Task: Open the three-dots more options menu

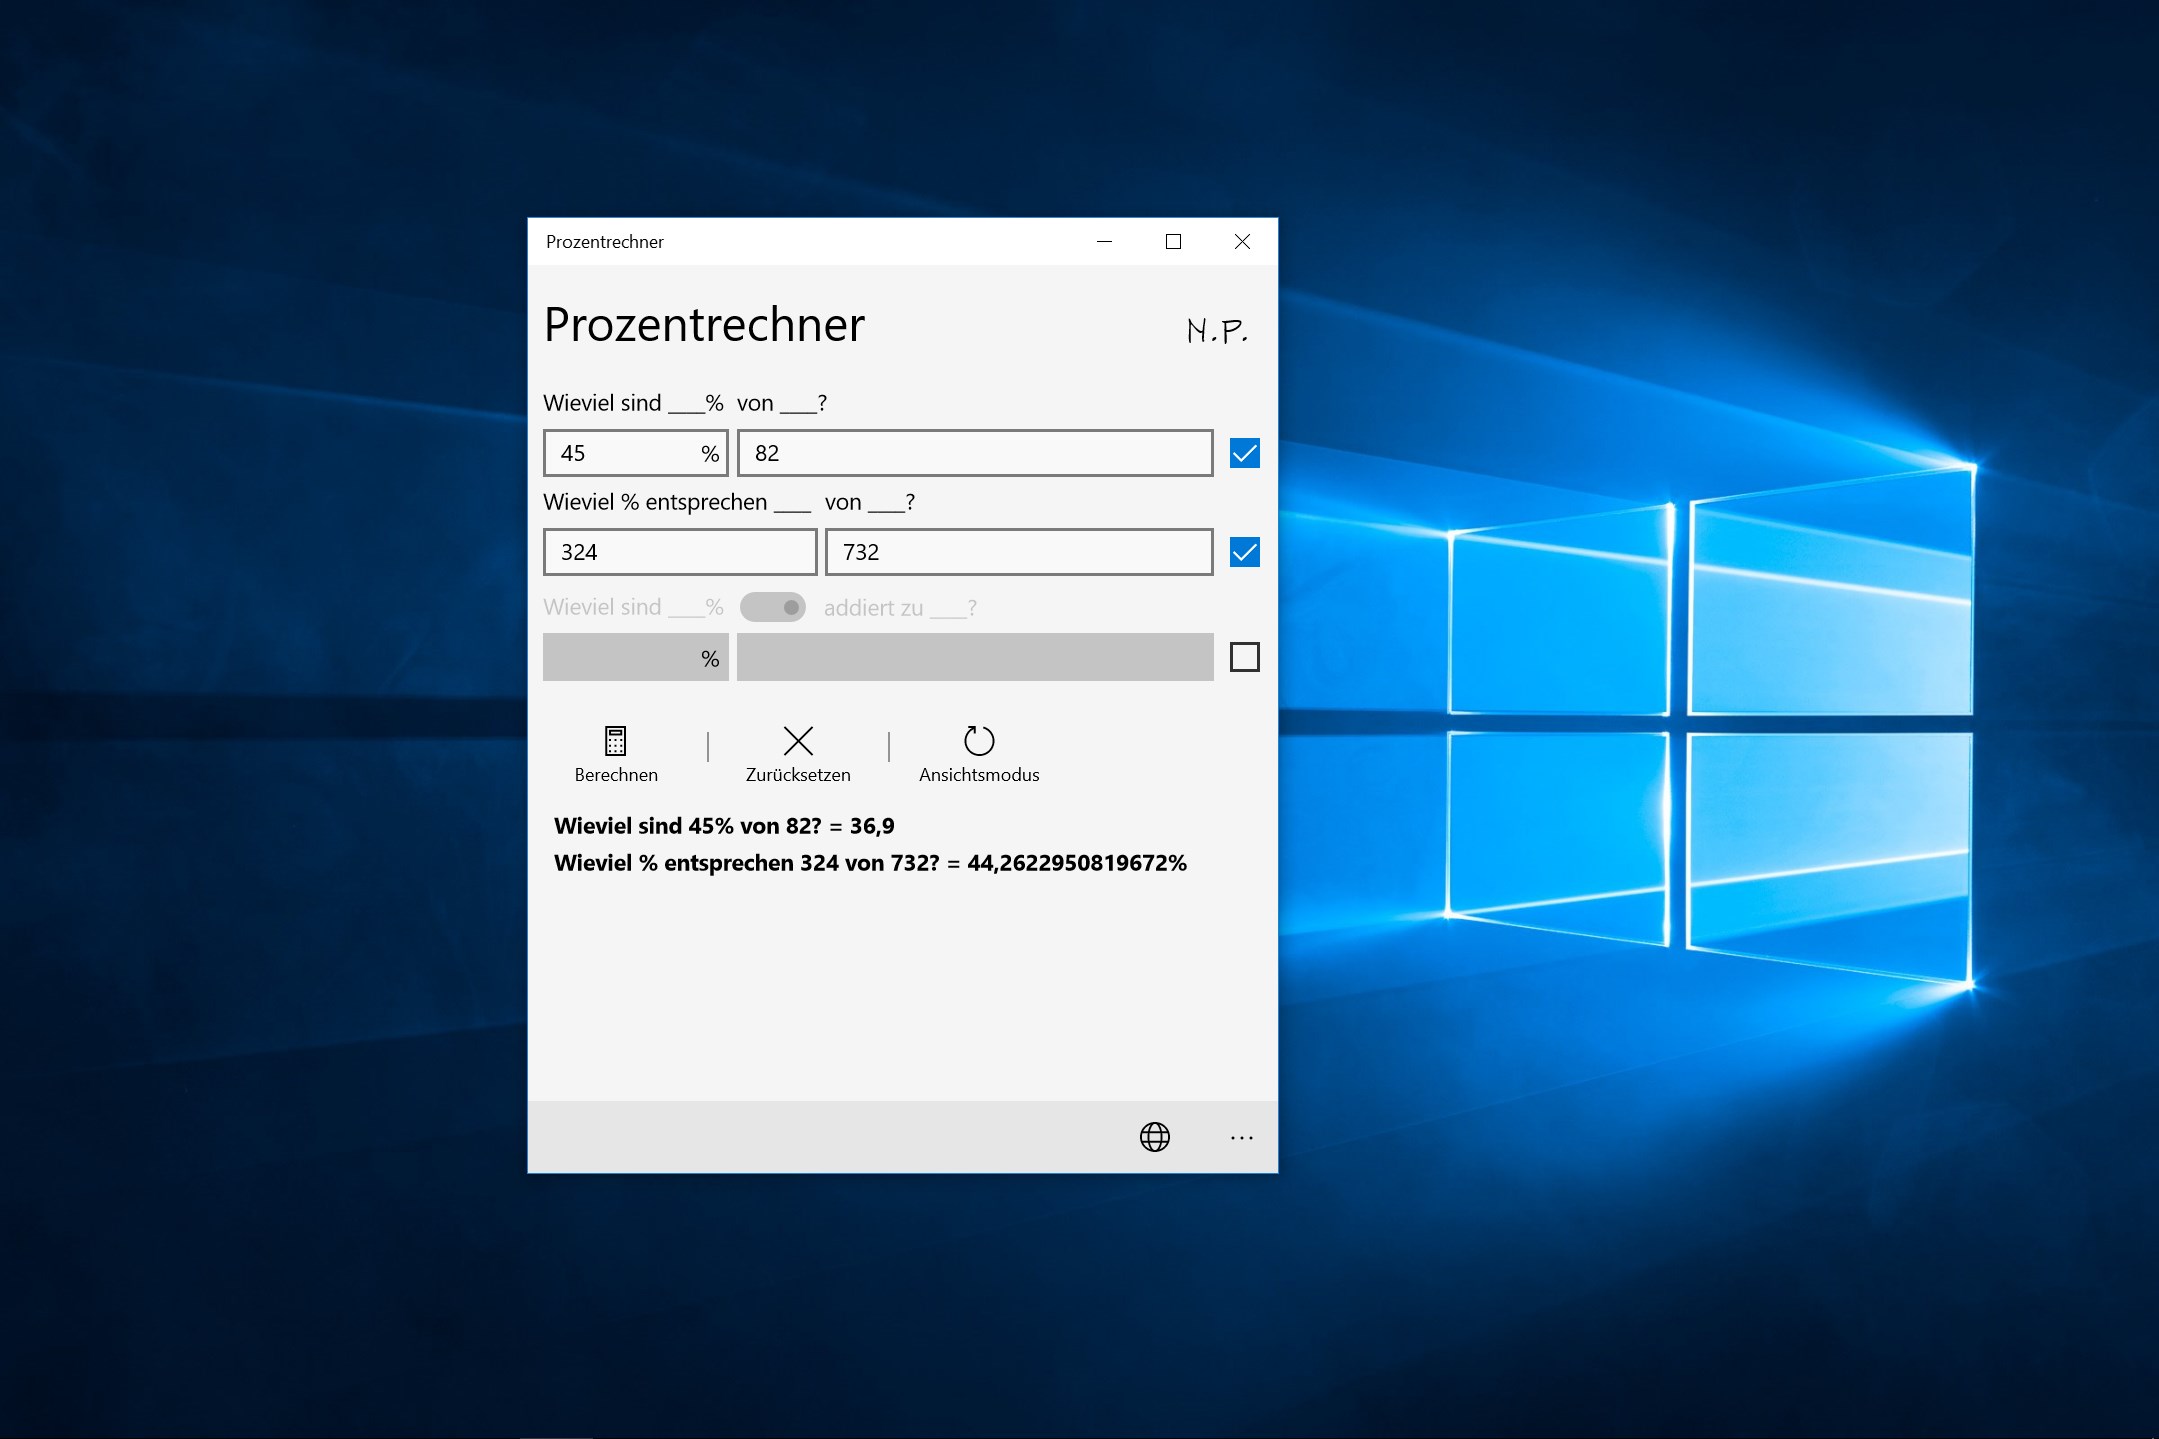Action: point(1241,1138)
